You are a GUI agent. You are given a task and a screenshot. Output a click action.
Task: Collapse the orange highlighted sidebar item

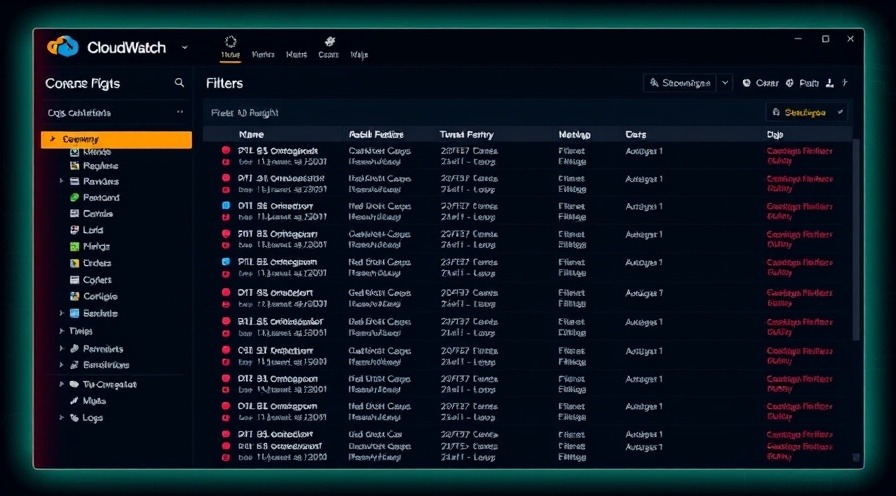tap(53, 139)
